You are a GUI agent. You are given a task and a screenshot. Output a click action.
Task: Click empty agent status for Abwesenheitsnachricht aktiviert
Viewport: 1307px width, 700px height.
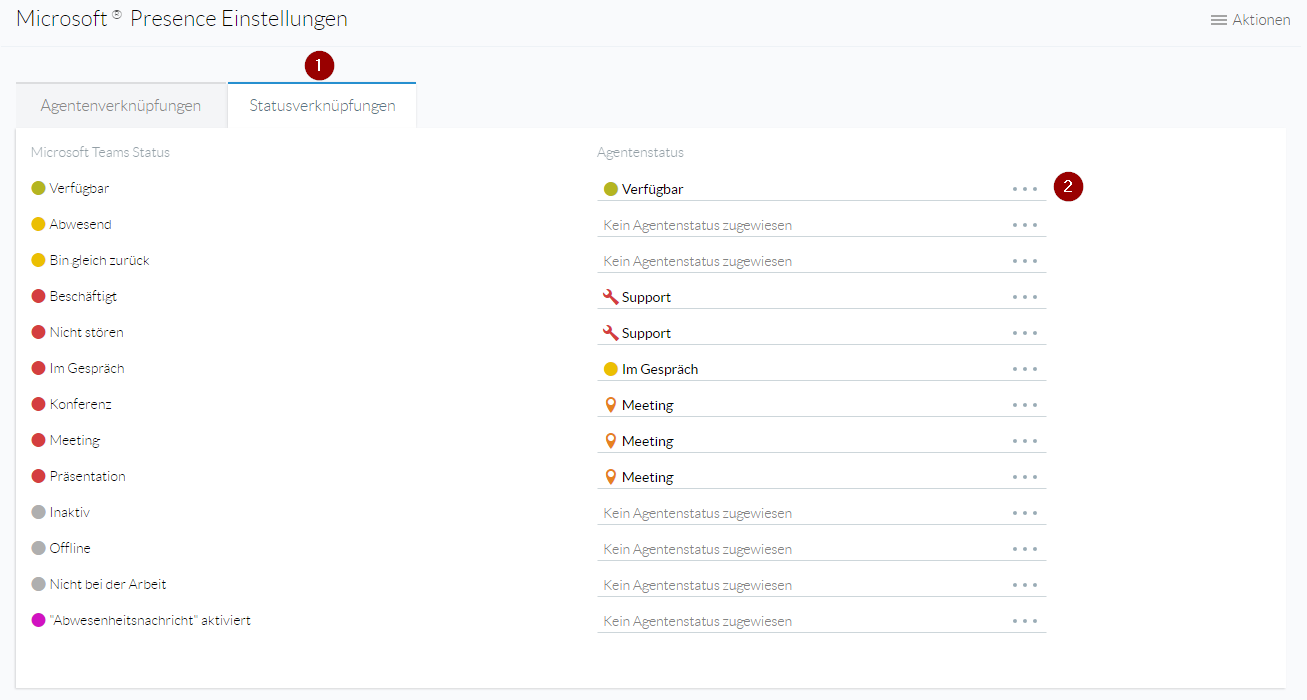tap(822, 621)
